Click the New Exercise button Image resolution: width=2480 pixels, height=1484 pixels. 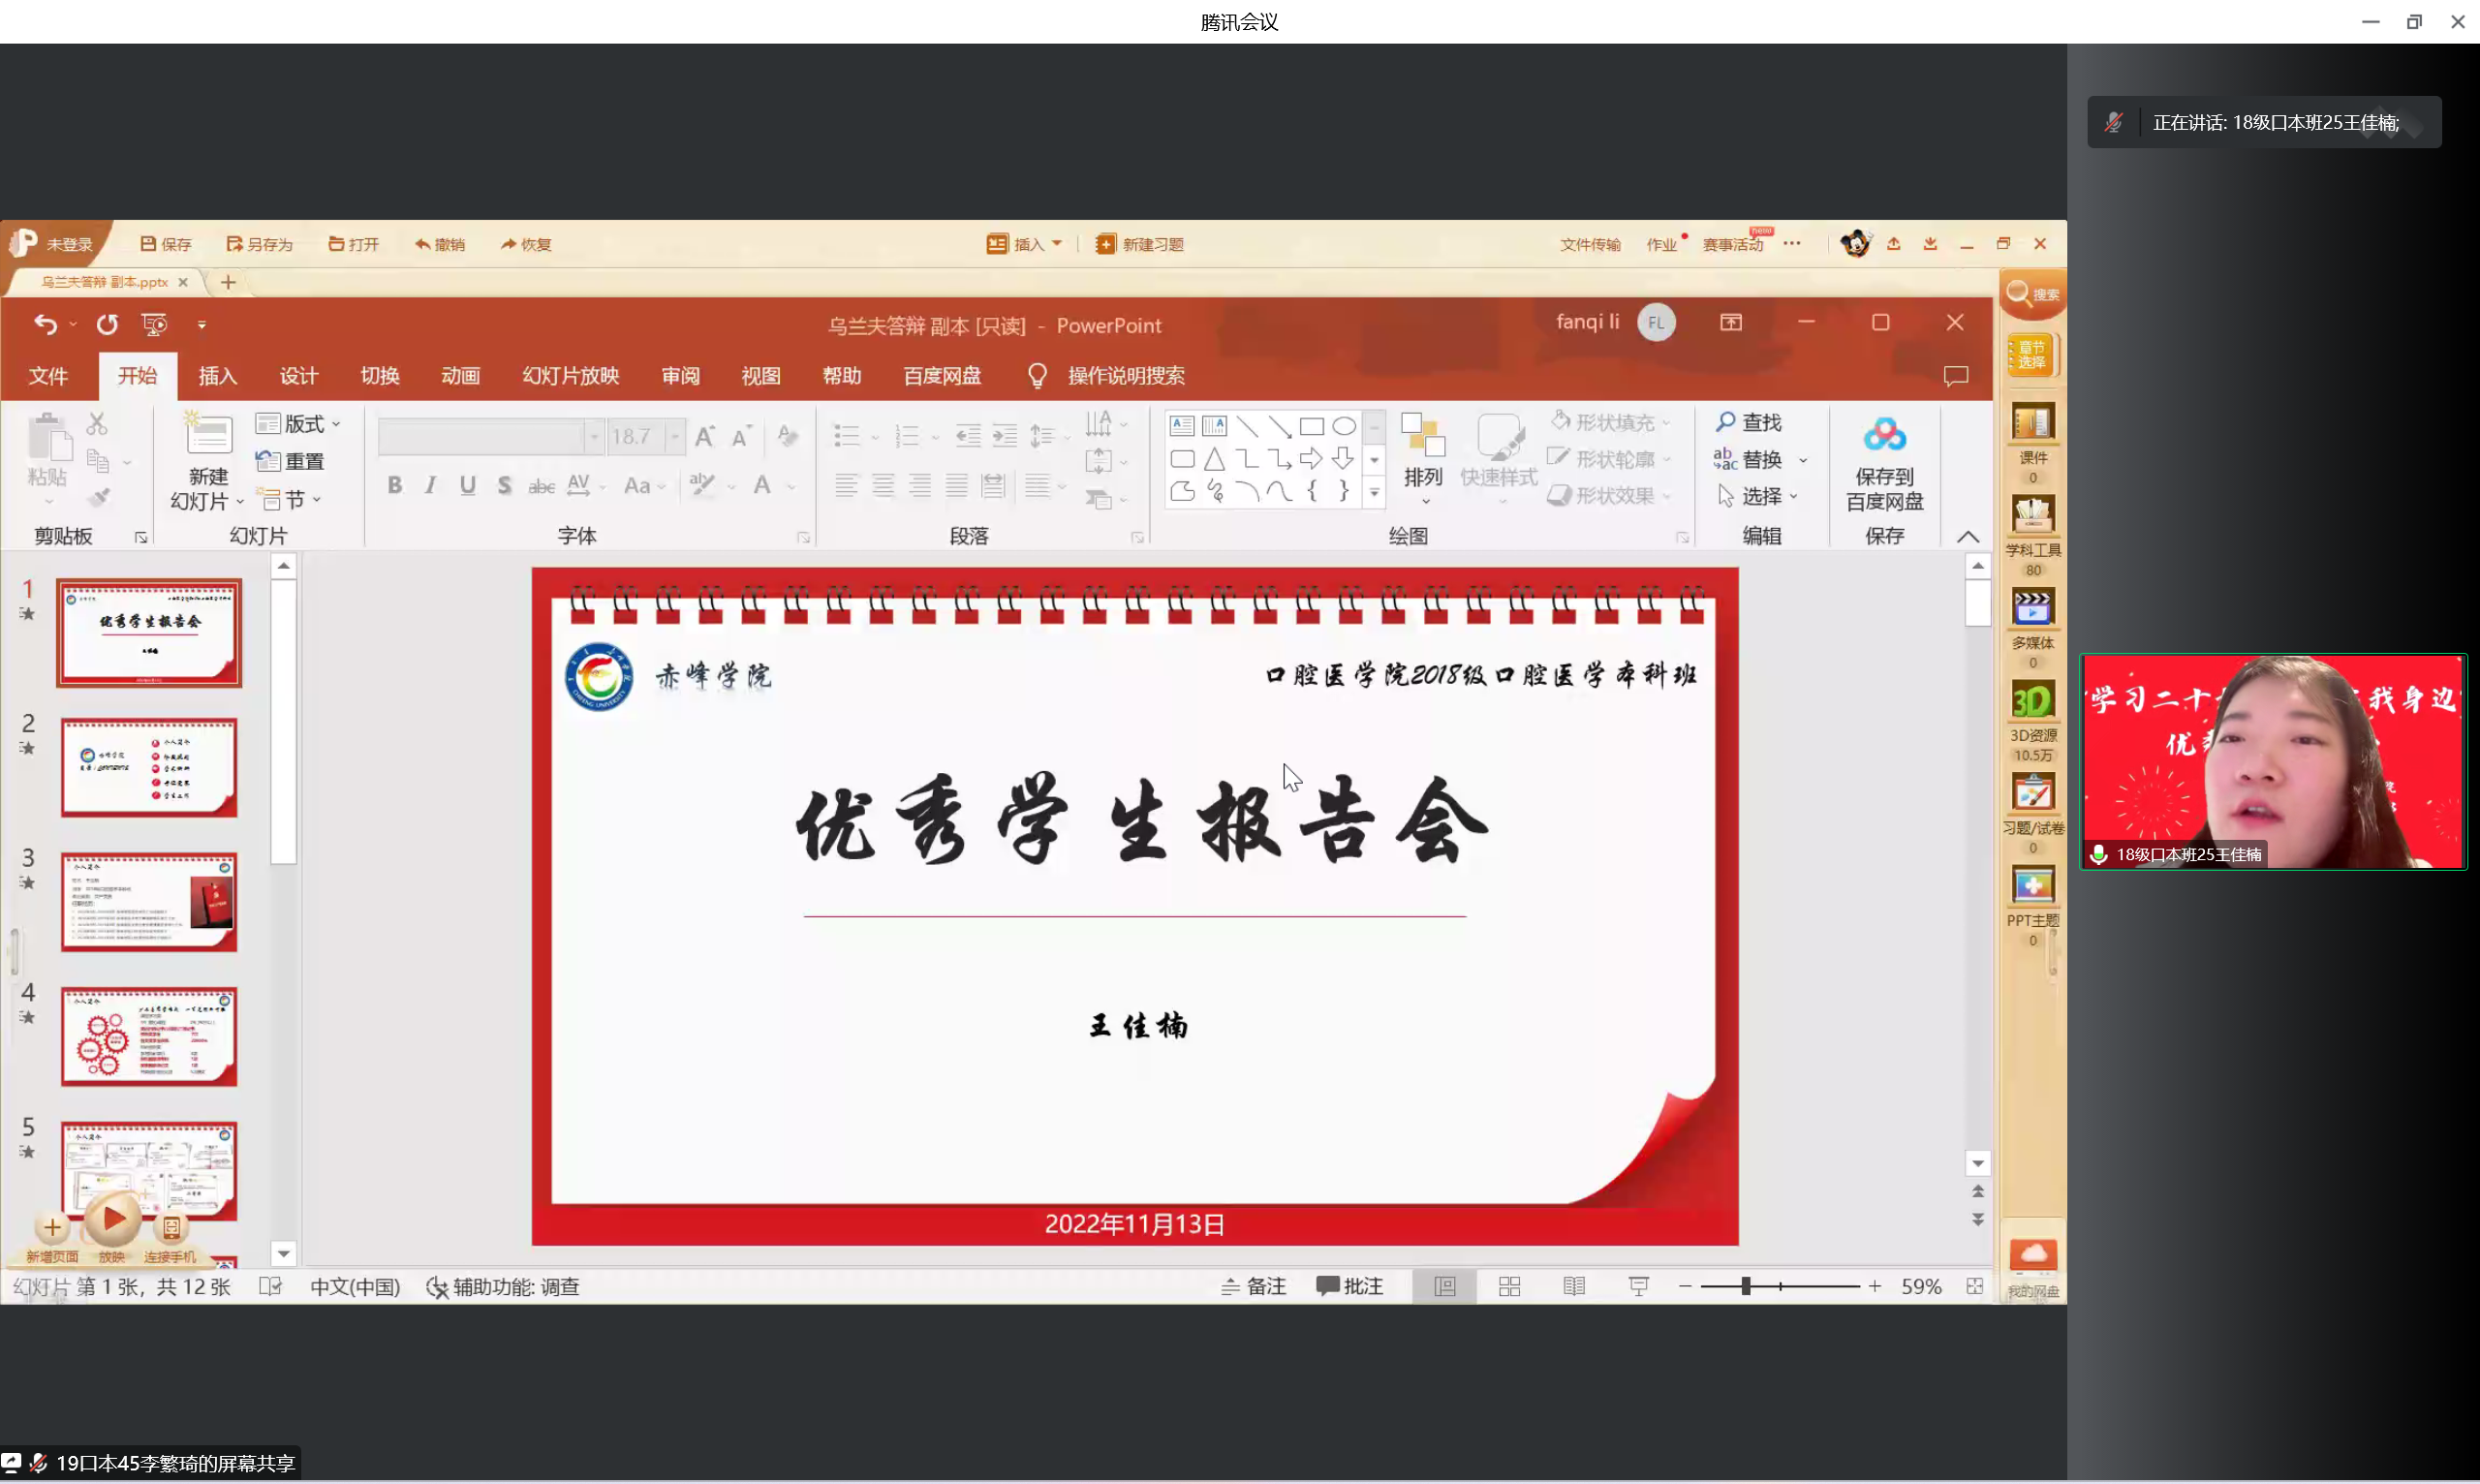click(x=1140, y=244)
